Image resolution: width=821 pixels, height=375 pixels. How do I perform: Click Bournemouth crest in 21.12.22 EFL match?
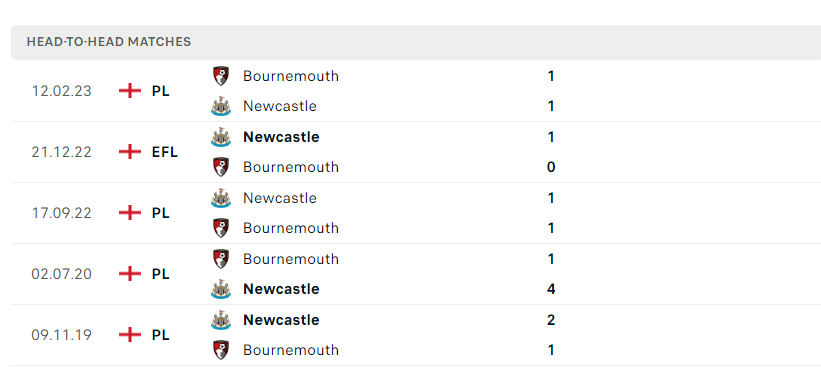pyautogui.click(x=221, y=167)
